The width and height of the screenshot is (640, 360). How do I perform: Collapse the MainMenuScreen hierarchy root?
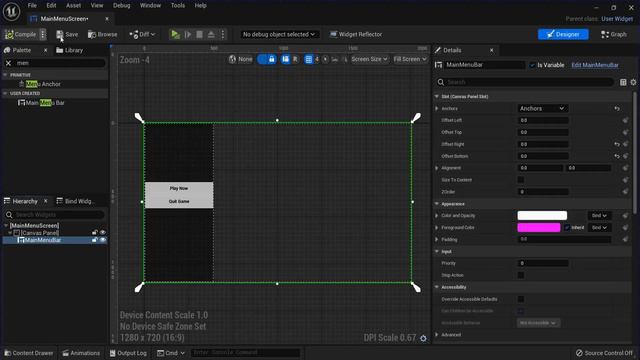click(6, 225)
